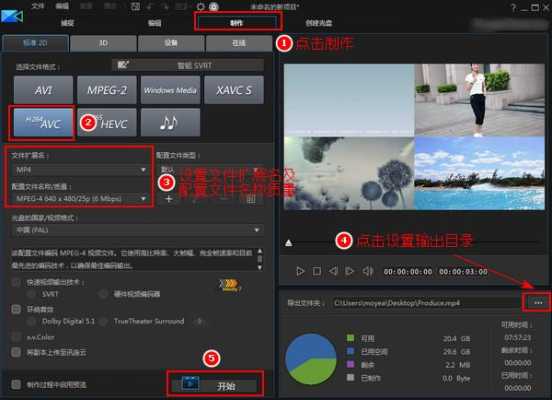Click the preview volume speaker icon

[368, 271]
